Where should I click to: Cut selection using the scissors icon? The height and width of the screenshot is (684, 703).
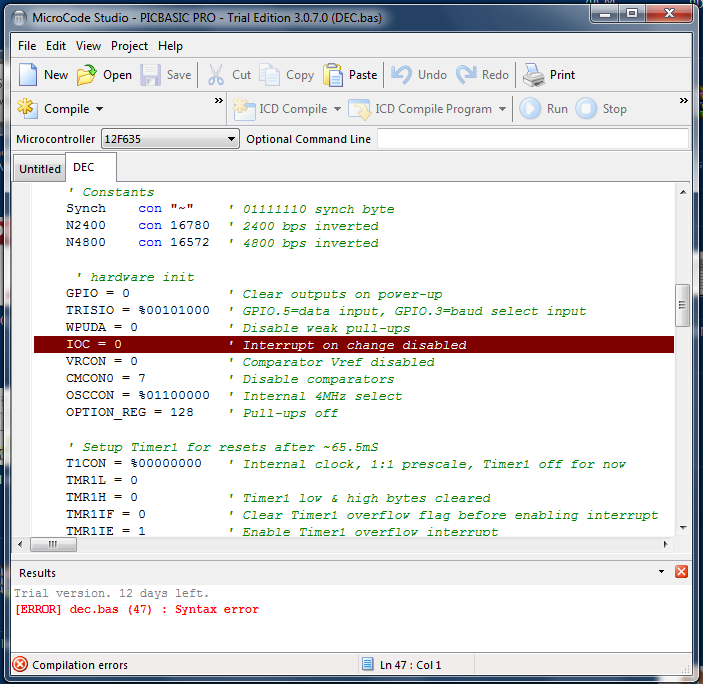[x=216, y=75]
